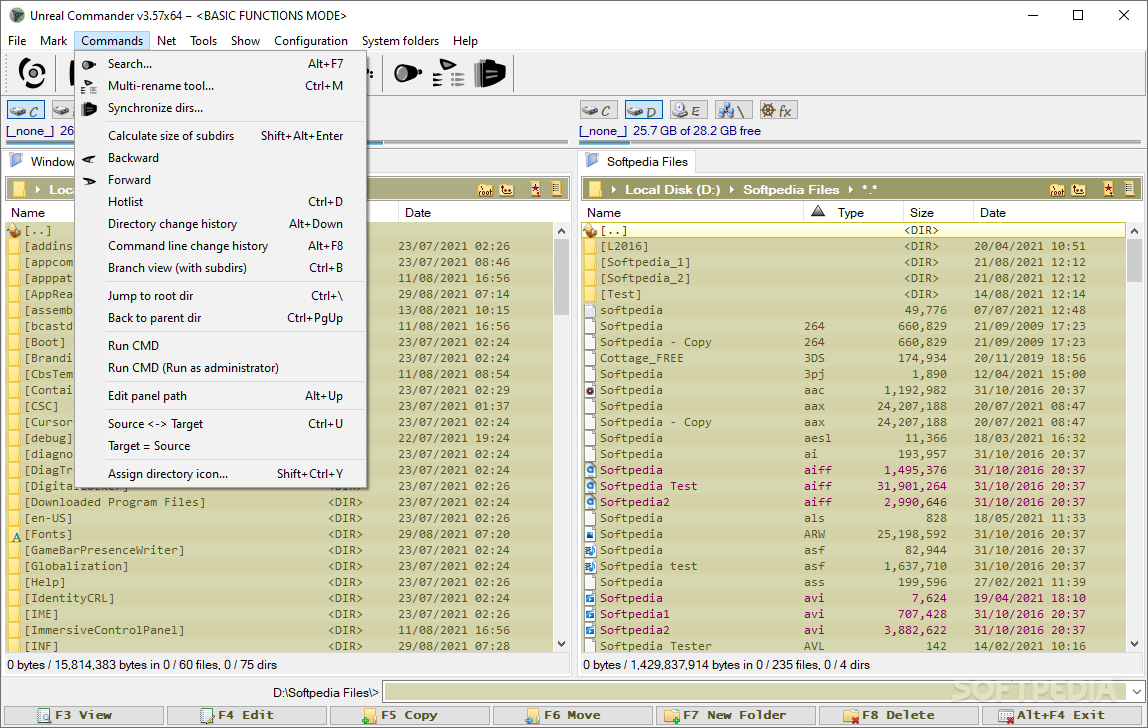Click F3 View button

pos(83,716)
